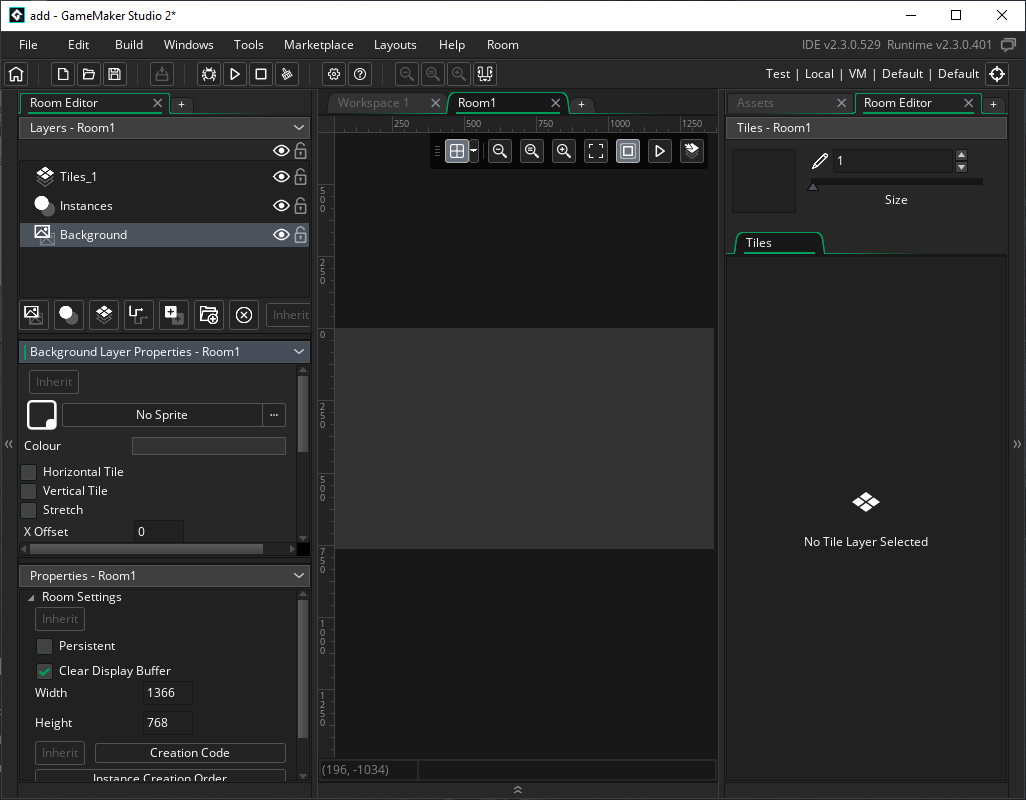
Task: Pick the background Colour swatch
Action: pos(209,446)
